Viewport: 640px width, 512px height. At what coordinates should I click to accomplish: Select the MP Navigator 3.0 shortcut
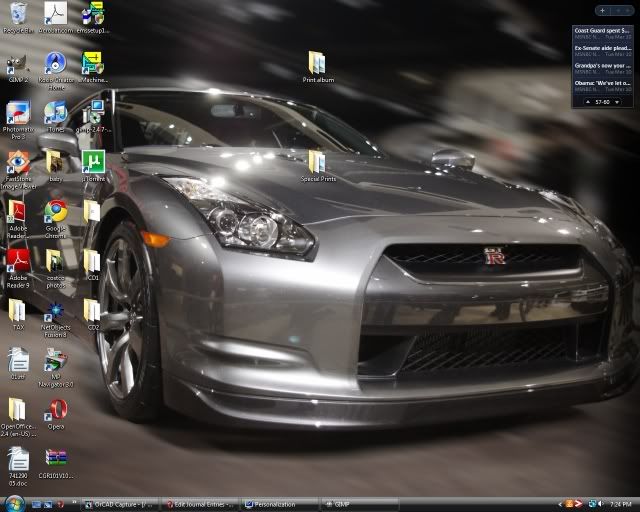[x=56, y=368]
